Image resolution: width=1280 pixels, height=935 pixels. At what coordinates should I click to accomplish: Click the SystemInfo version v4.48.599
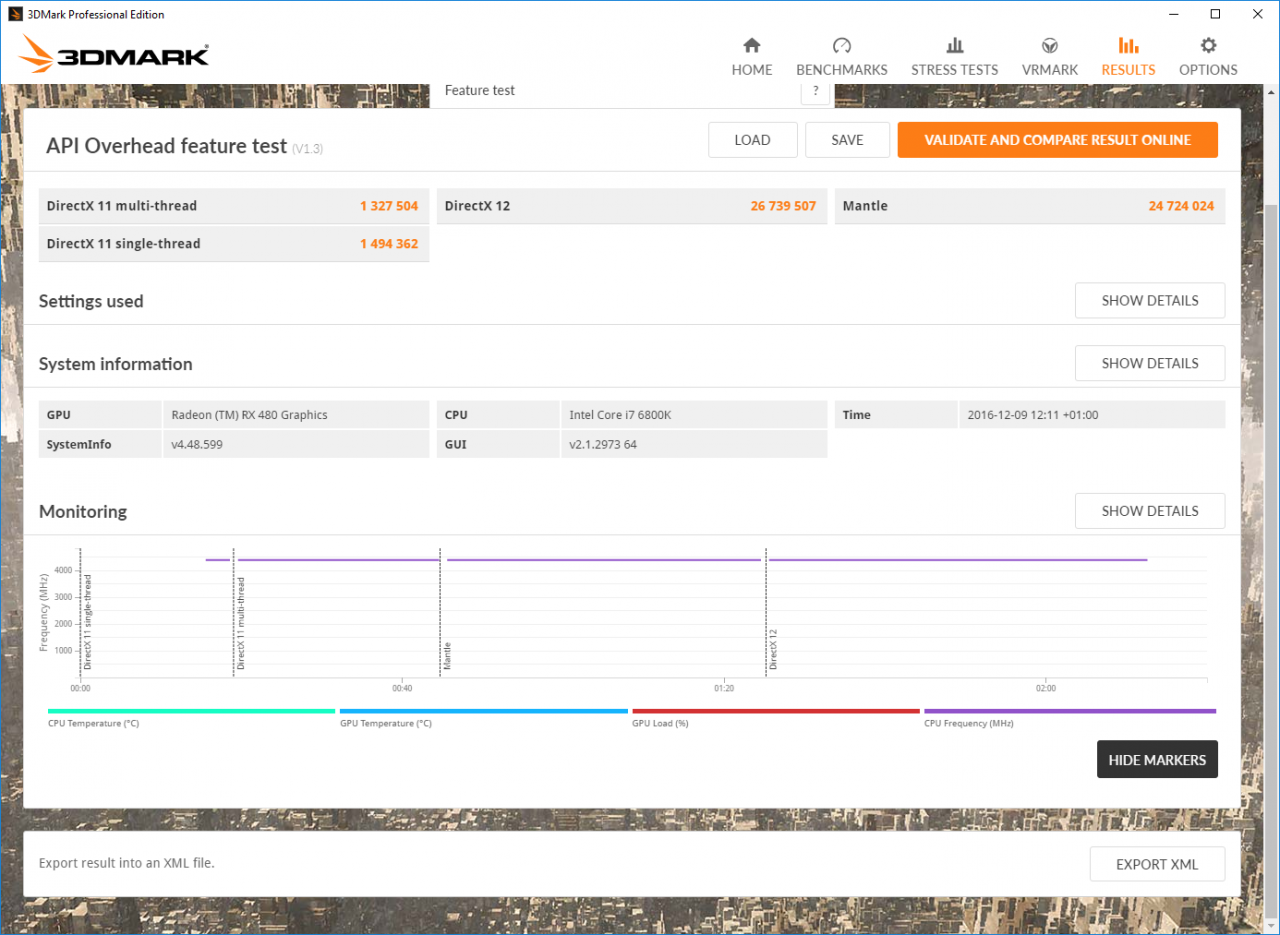click(x=197, y=444)
